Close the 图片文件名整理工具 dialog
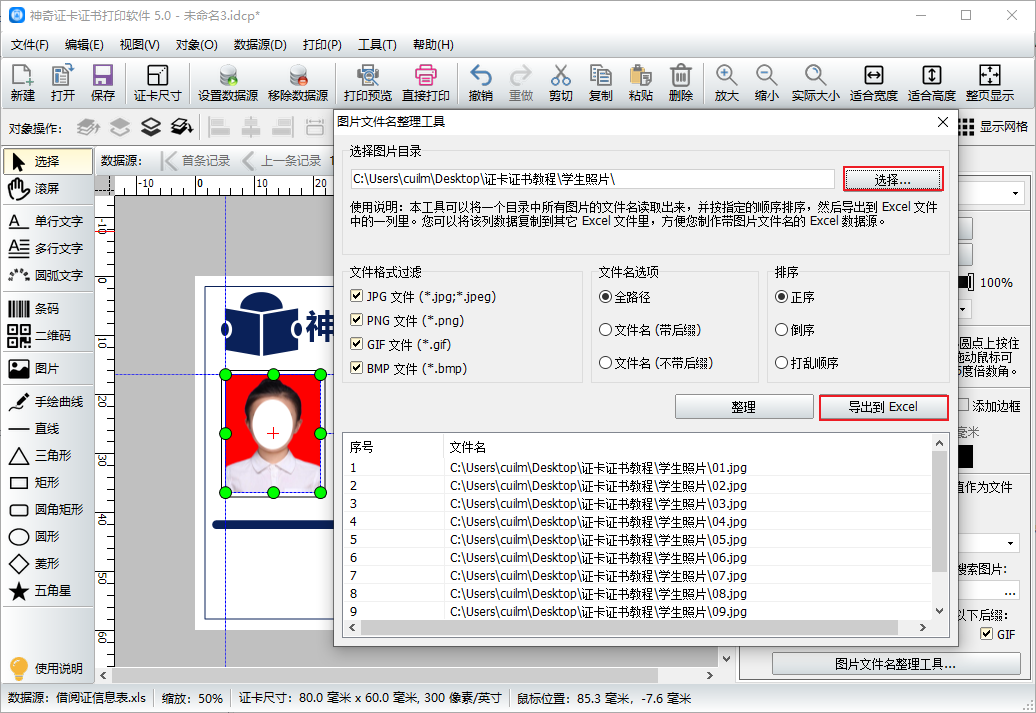 (x=943, y=122)
